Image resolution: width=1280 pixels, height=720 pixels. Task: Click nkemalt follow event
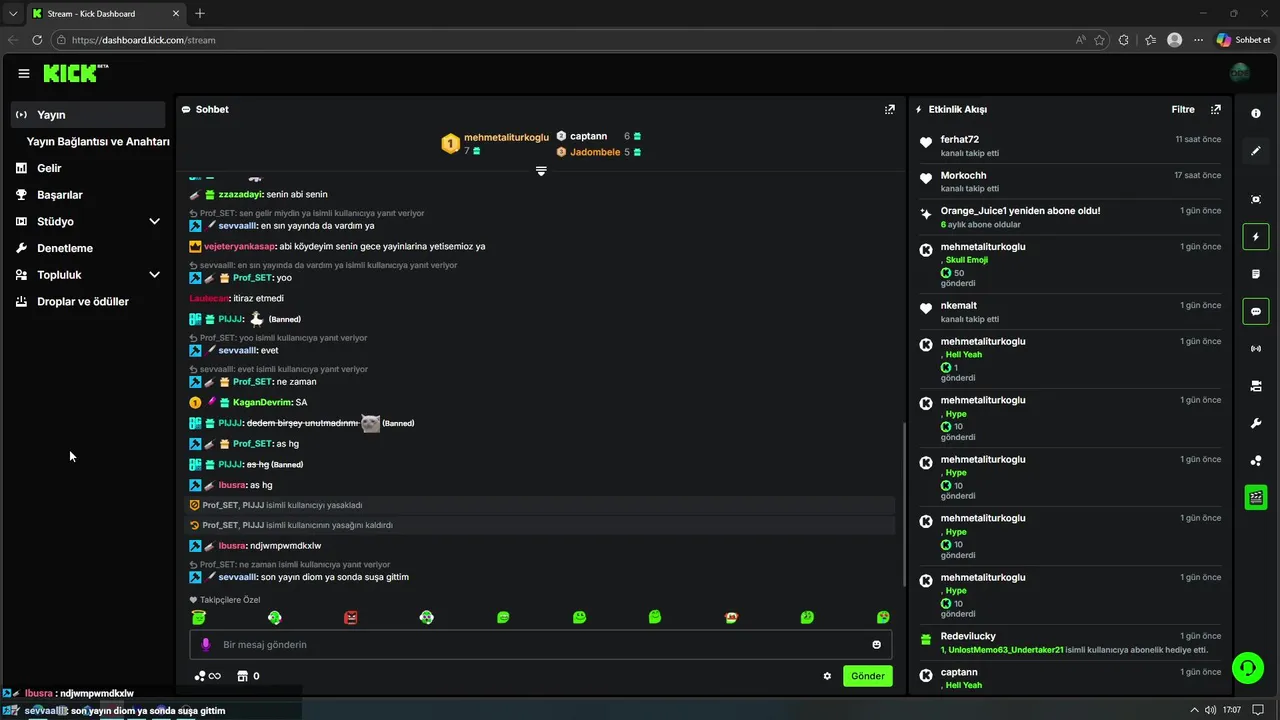tap(1071, 311)
